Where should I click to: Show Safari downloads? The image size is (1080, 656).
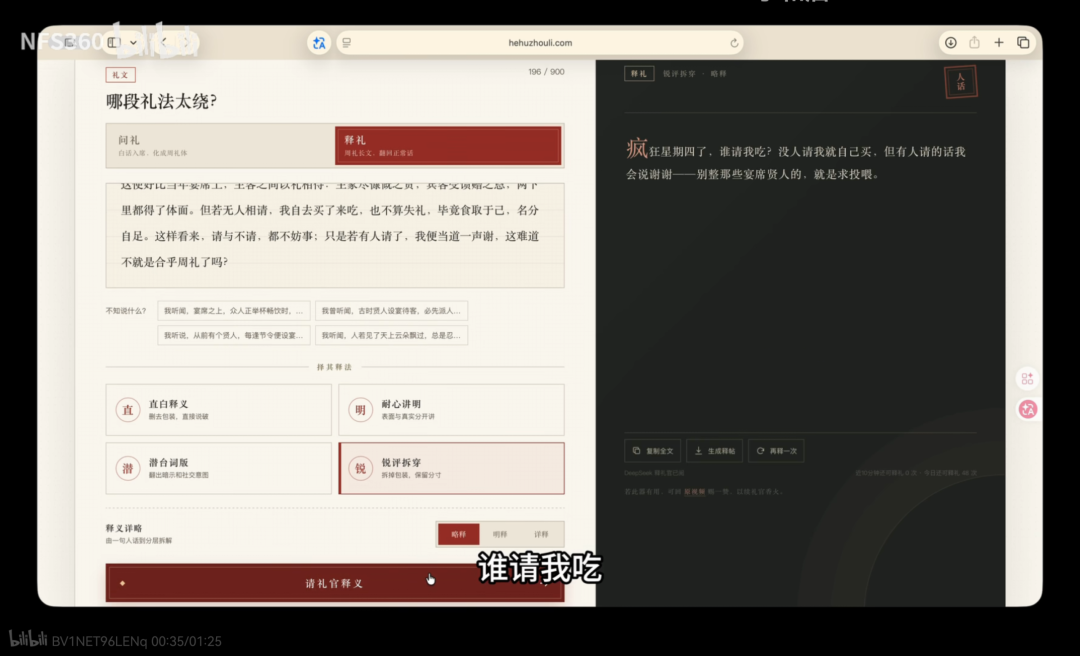coord(951,43)
